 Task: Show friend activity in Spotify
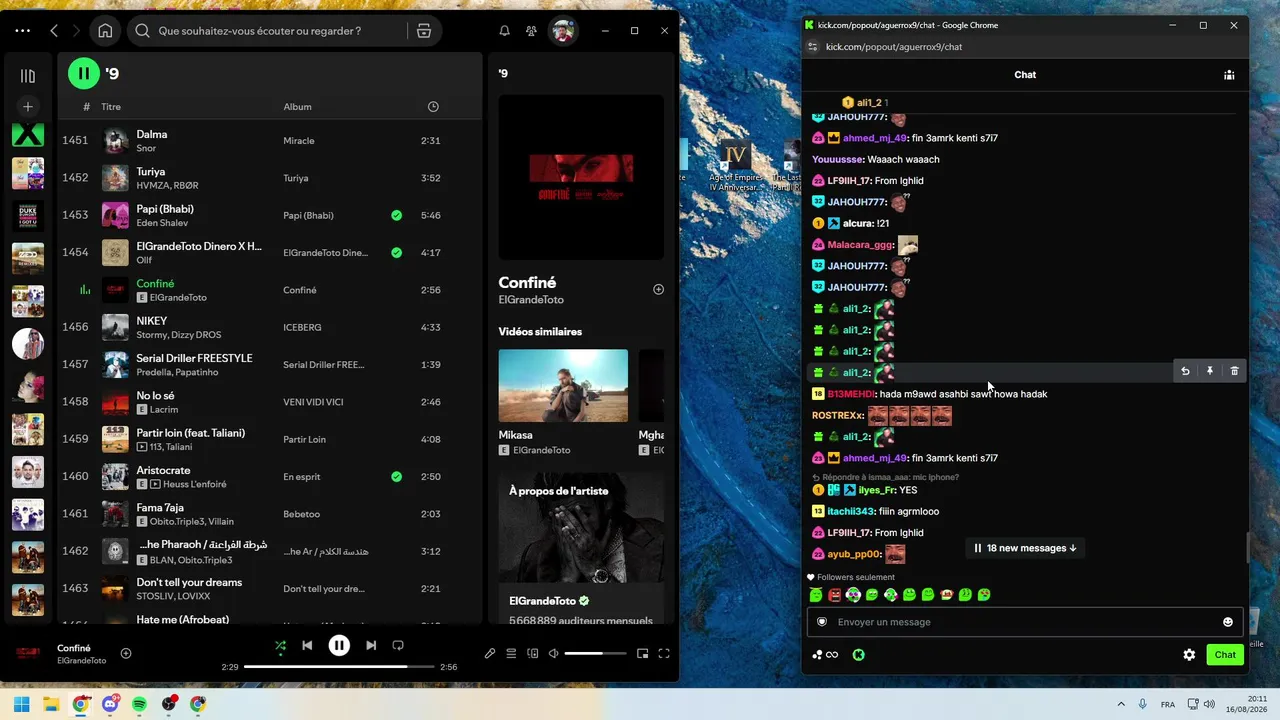[532, 31]
